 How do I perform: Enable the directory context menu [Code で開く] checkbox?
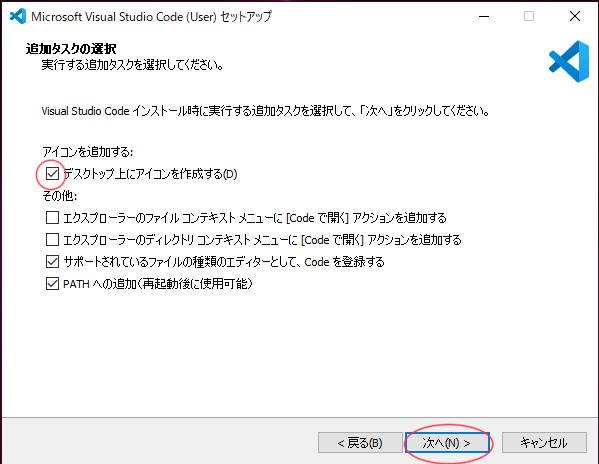pos(52,240)
